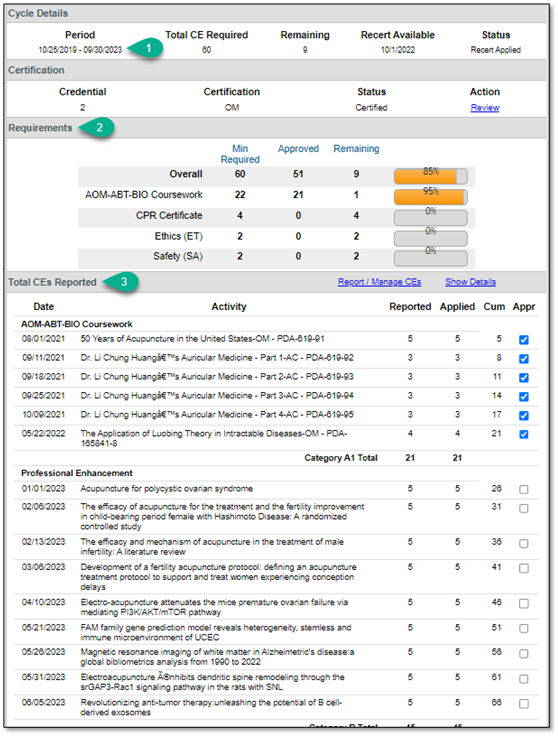This screenshot has width=558, height=736.
Task: Check the 02/06/2023 Hashimoto Disease study checkbox
Action: point(524,508)
